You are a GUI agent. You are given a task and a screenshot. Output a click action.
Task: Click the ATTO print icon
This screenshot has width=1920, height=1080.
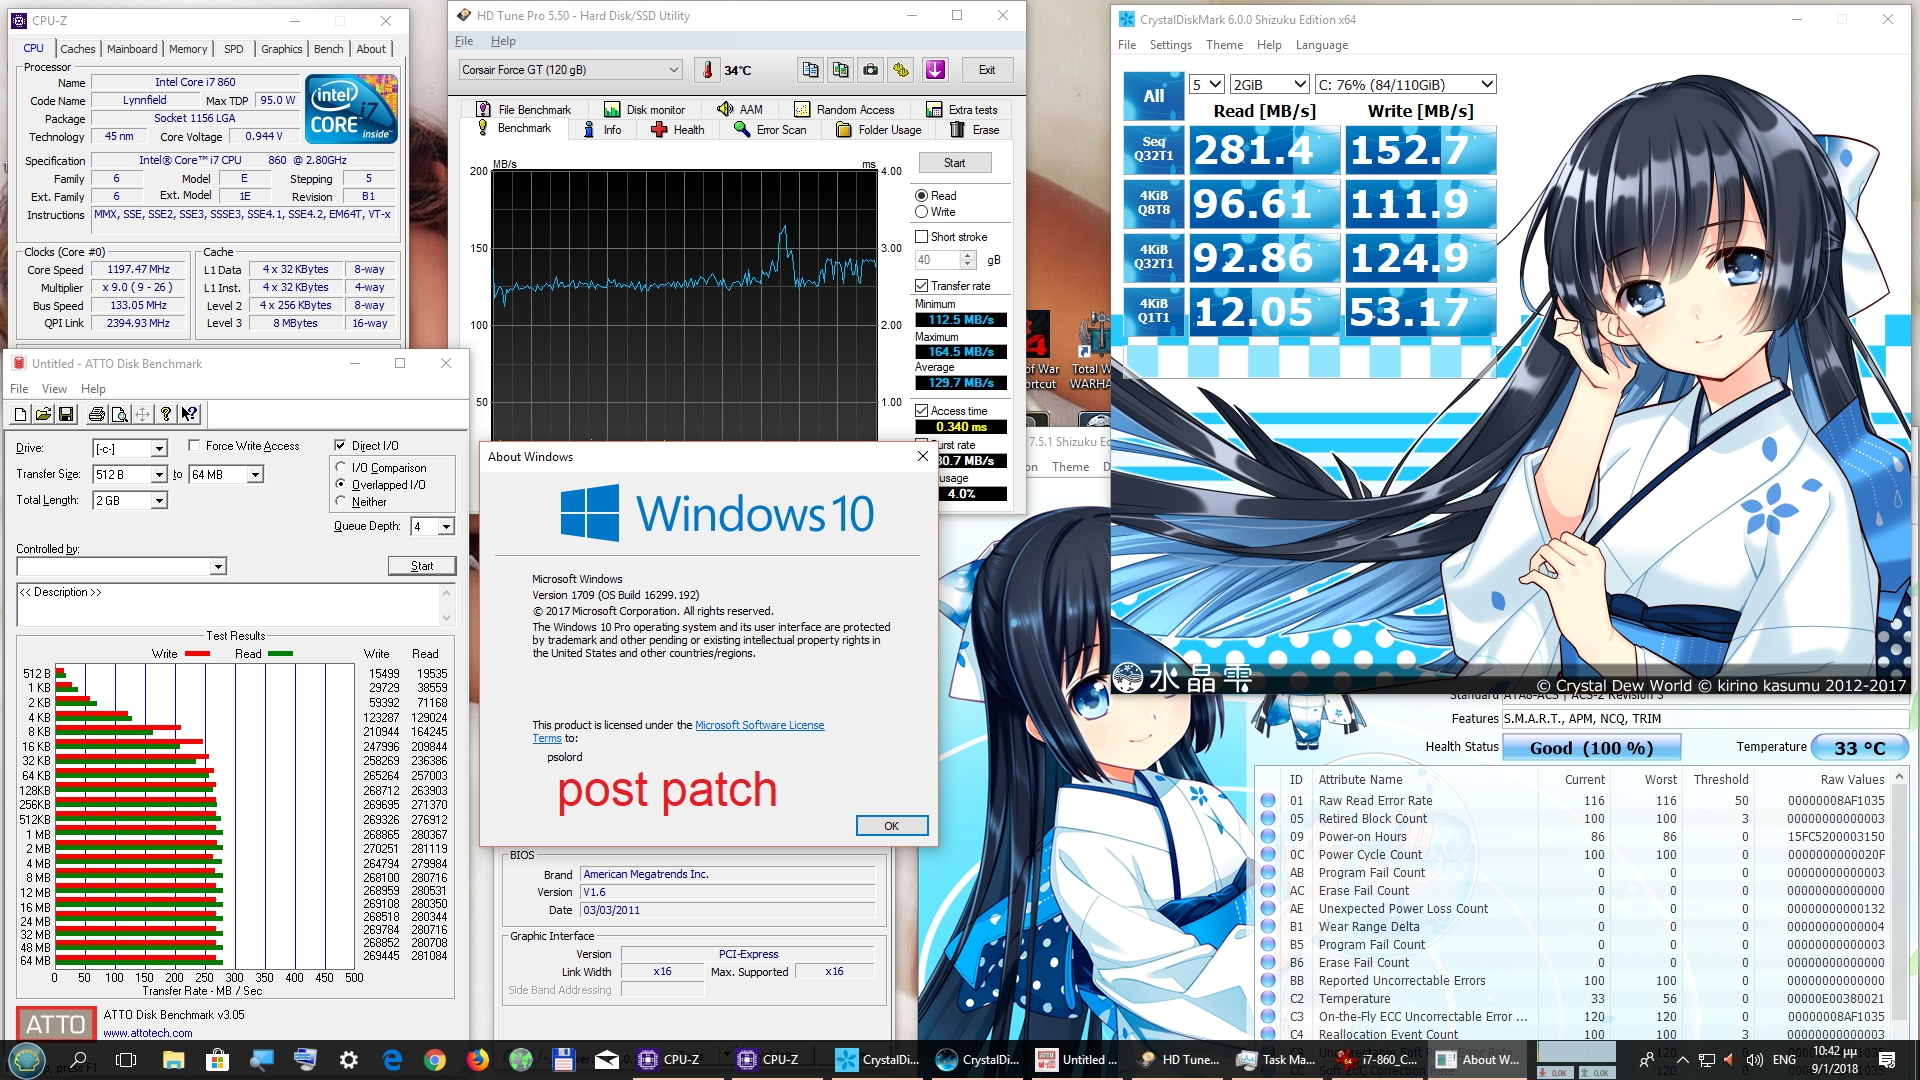pos(96,414)
